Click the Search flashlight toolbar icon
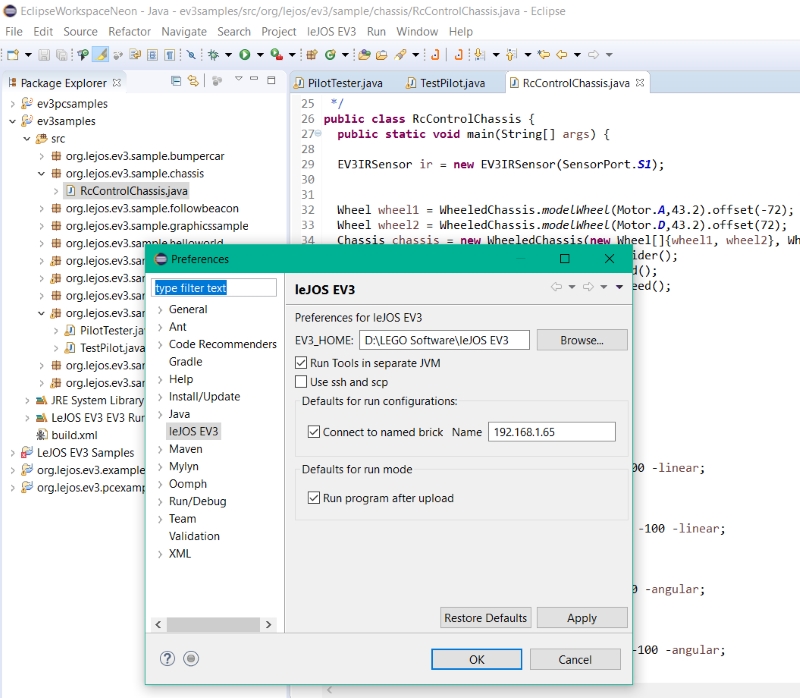 point(400,55)
